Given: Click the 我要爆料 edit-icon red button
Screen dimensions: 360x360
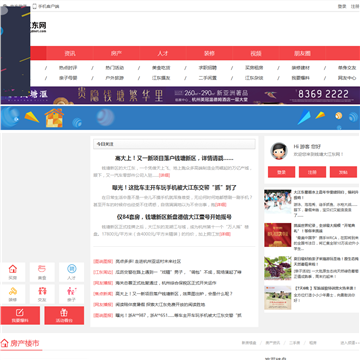Looking at the screenshot, I should coord(20,315).
